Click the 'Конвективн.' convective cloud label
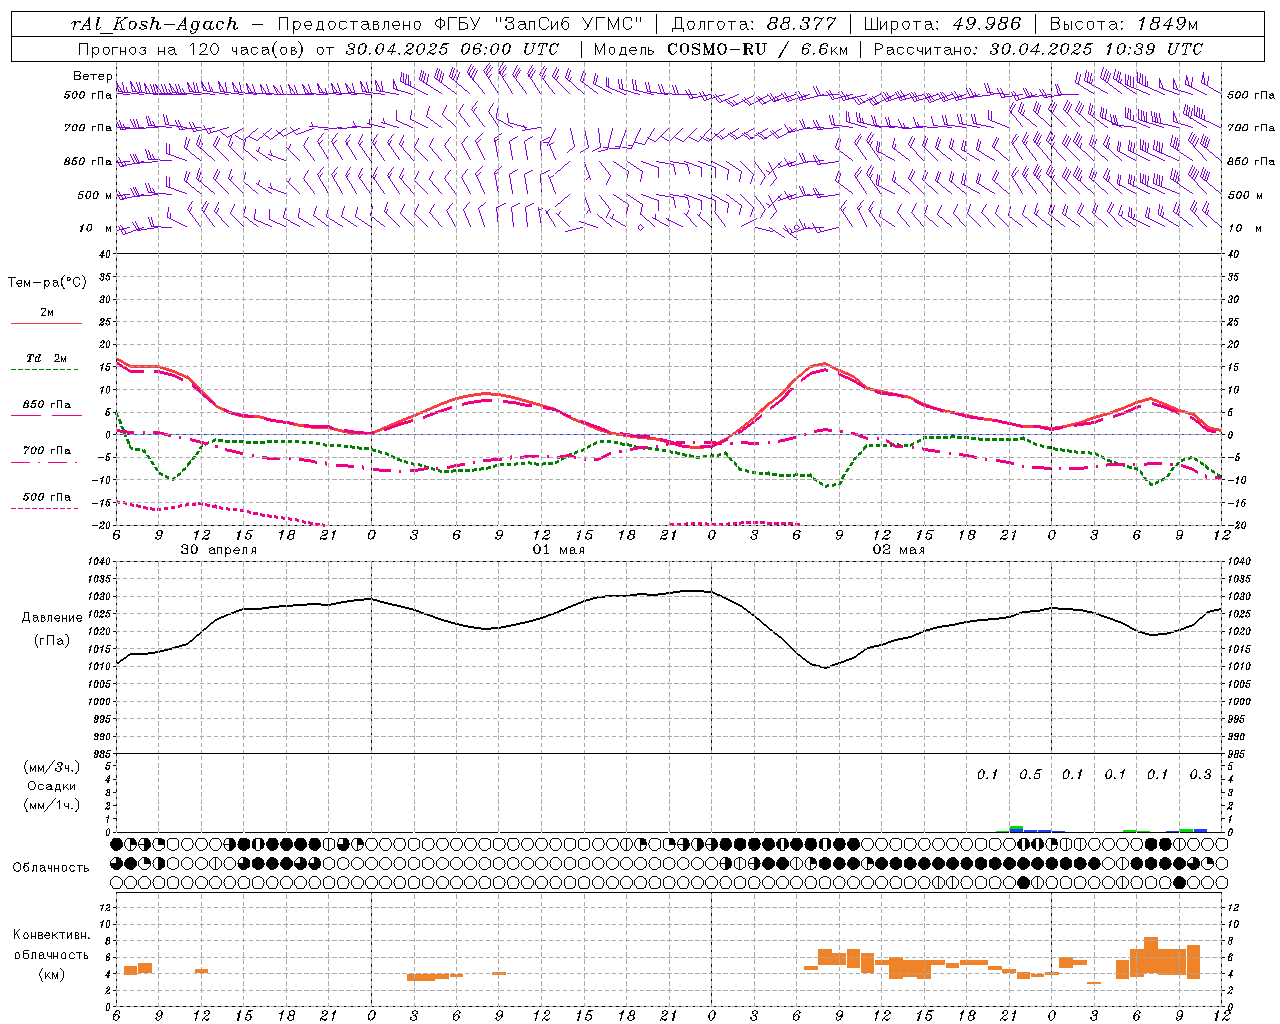 click(x=52, y=935)
